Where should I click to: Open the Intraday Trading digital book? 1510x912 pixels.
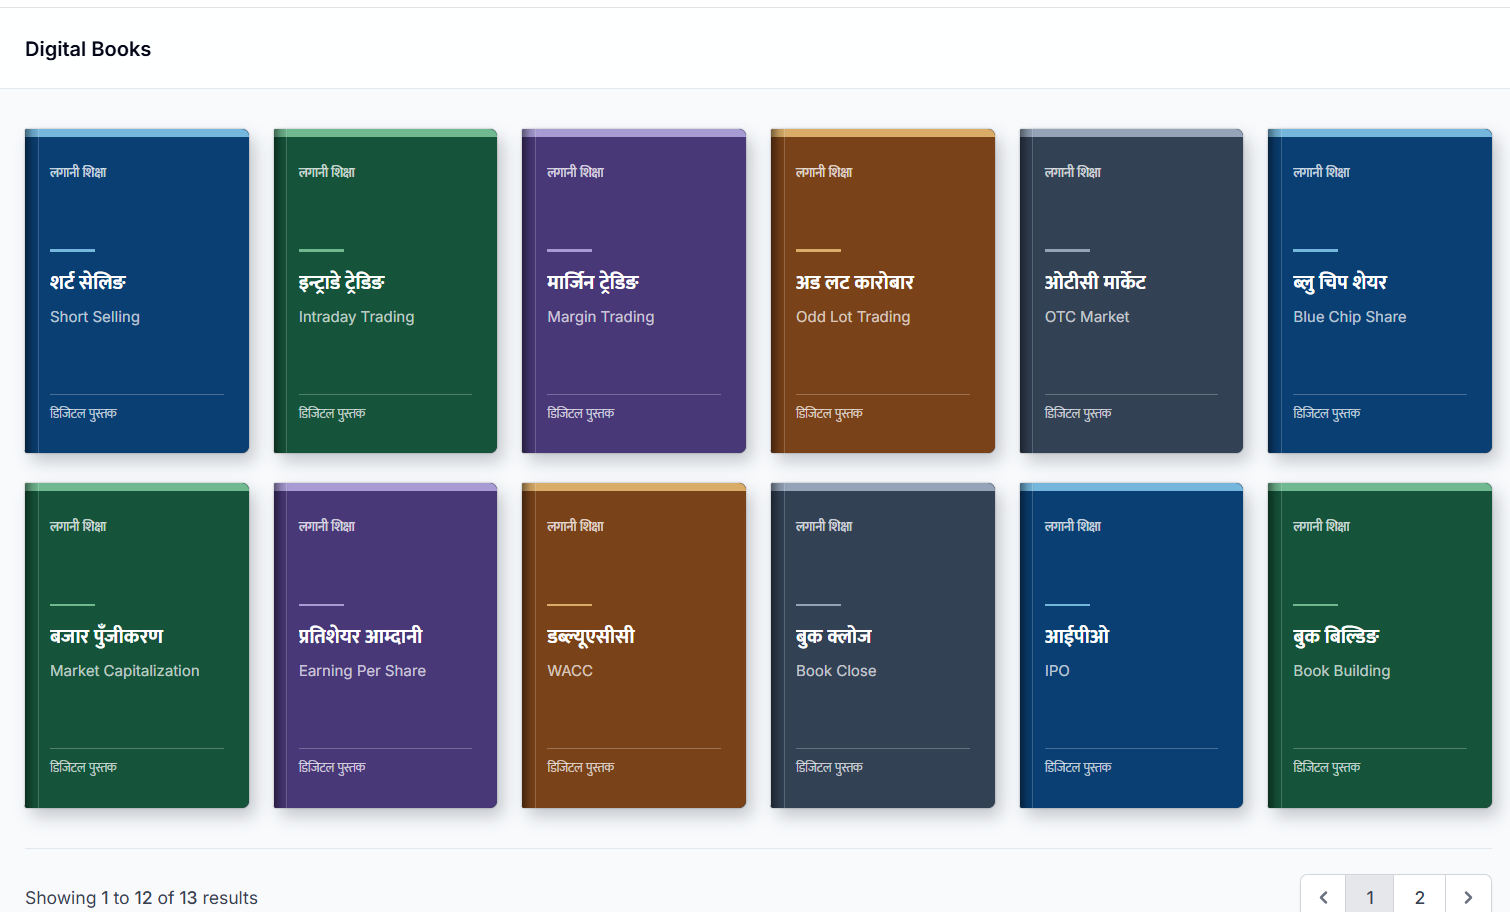tap(385, 291)
